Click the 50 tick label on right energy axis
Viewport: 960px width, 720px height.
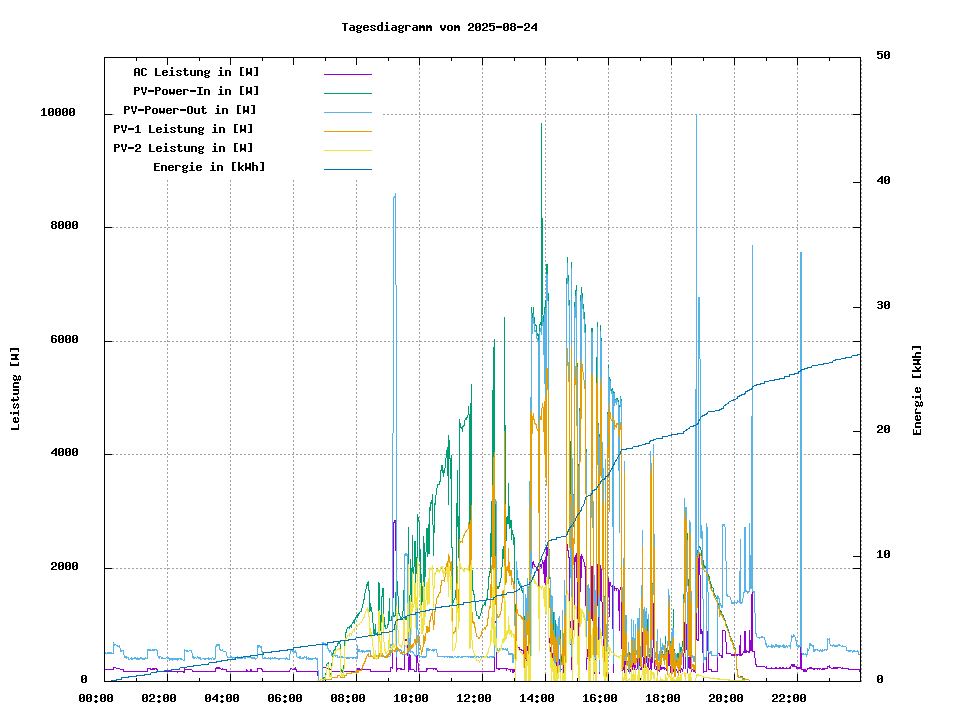pyautogui.click(x=883, y=56)
